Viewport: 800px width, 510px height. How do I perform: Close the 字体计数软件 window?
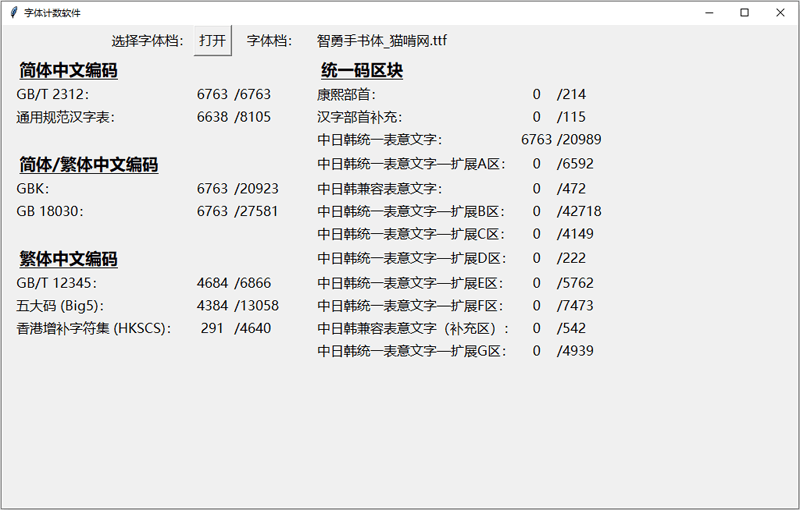780,13
